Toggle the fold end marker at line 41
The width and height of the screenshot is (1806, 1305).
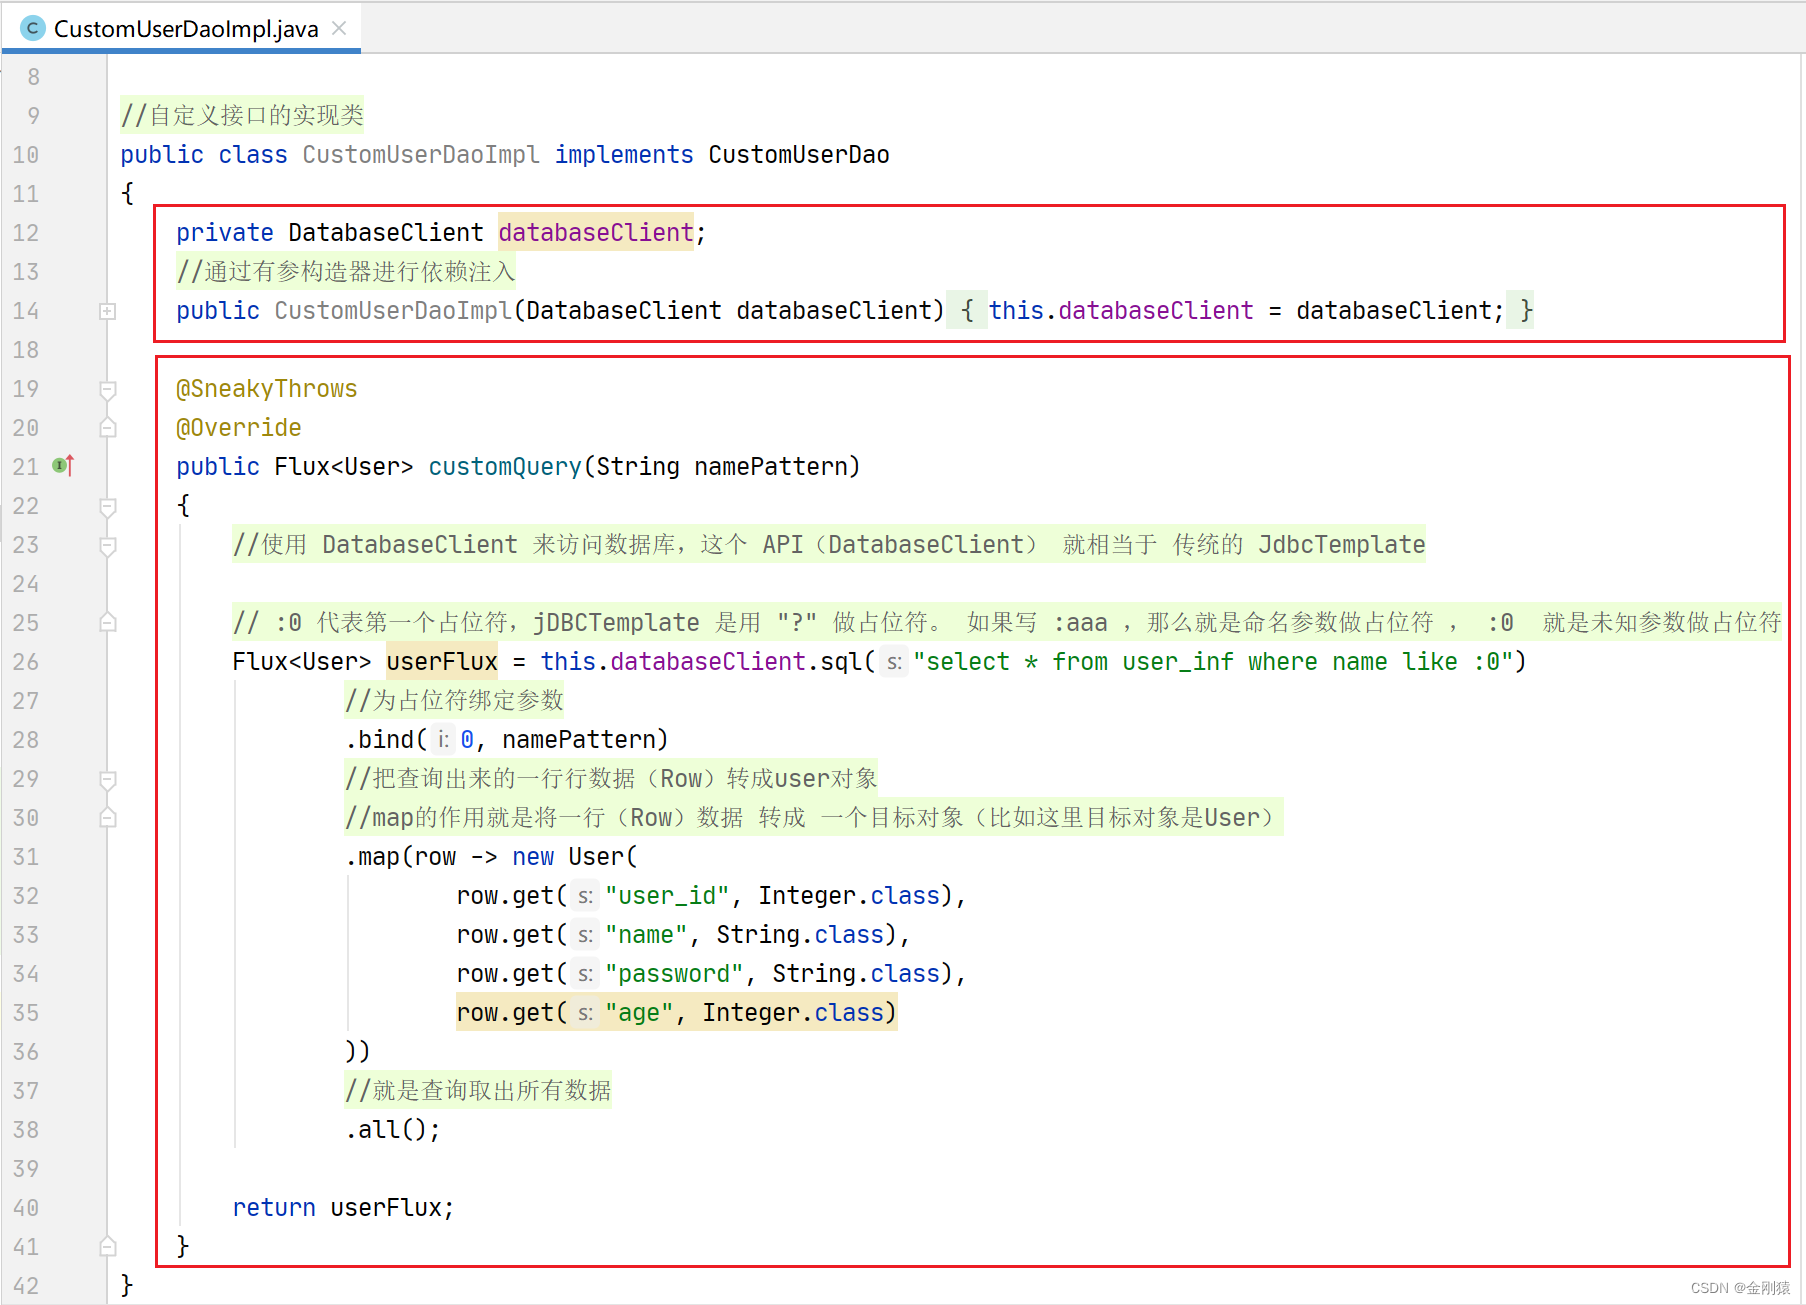click(107, 1246)
